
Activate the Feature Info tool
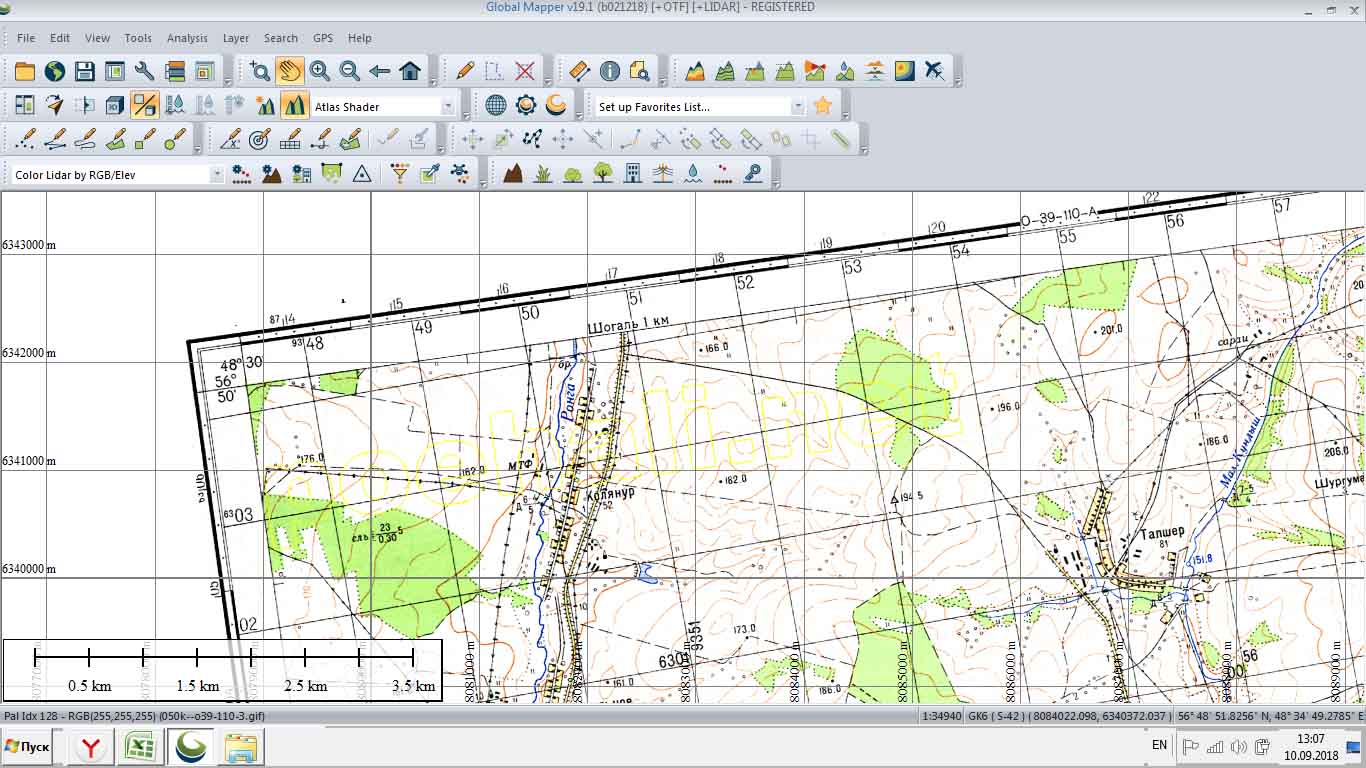pos(609,71)
